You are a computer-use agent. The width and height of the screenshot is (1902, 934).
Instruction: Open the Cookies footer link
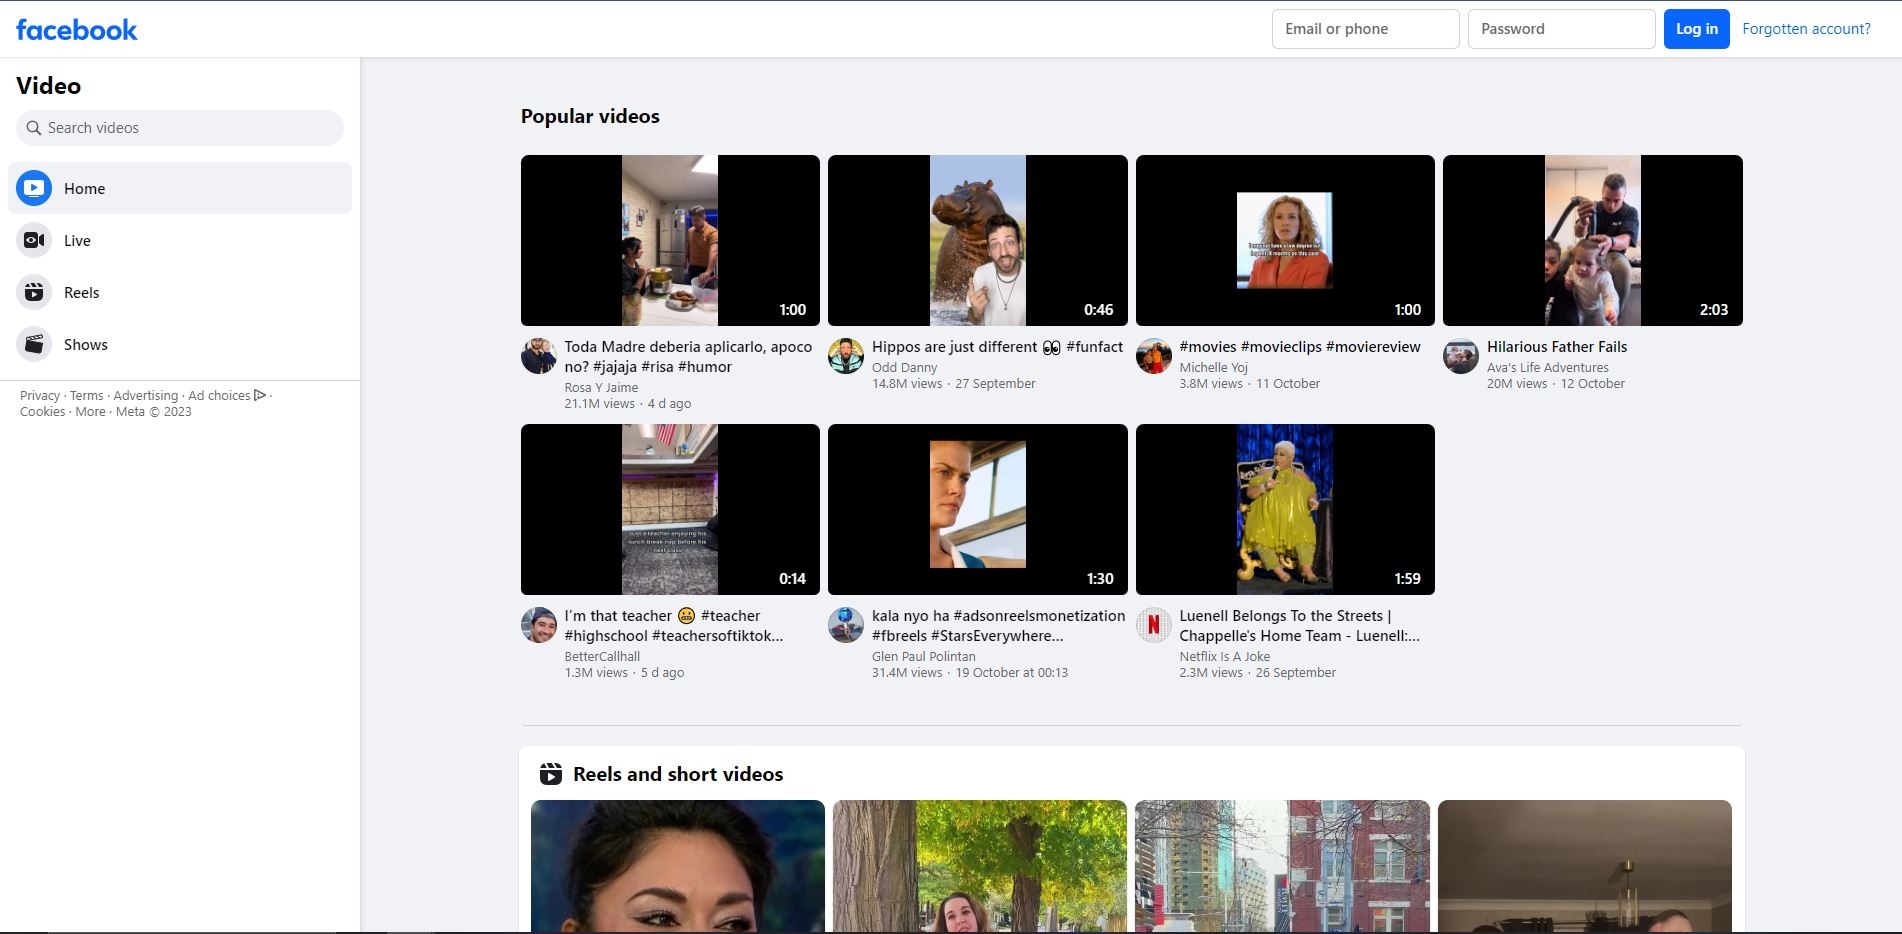[x=42, y=411]
